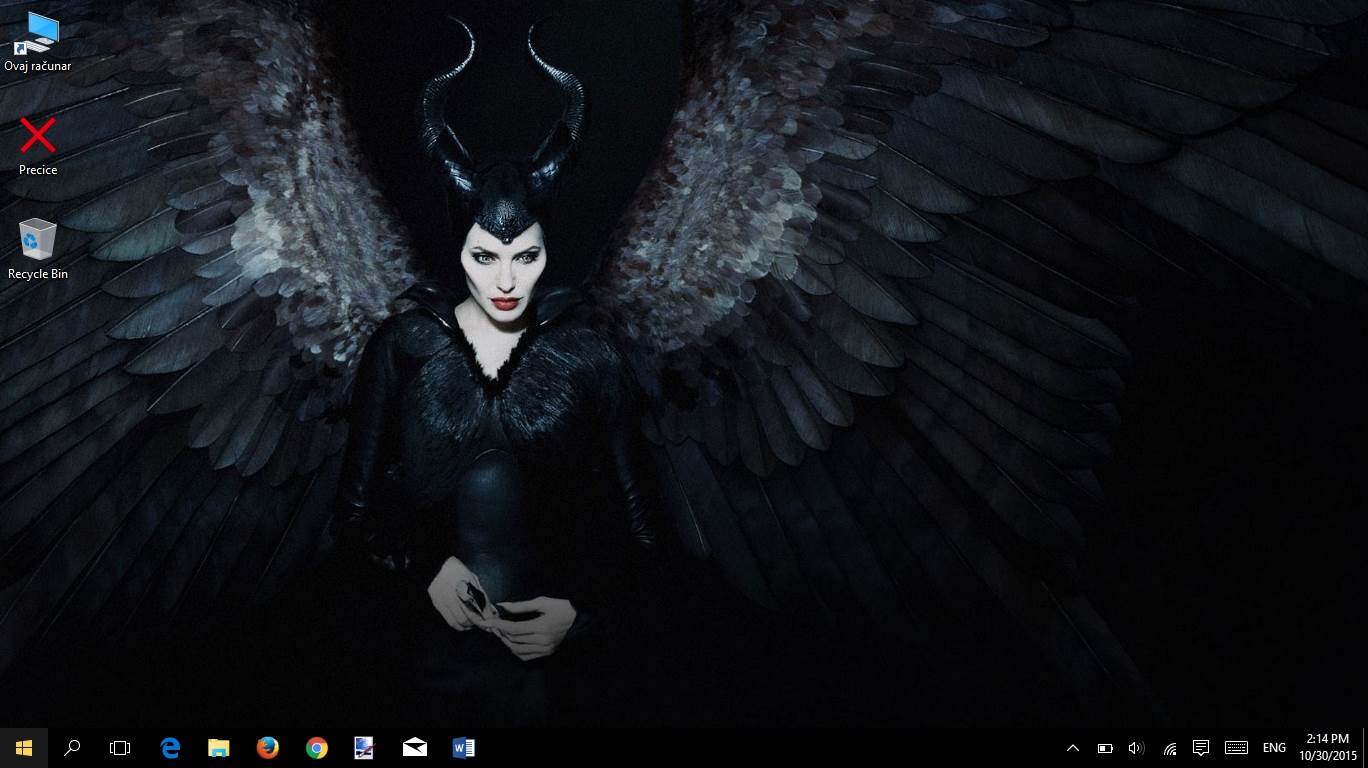Show battery status in system tray

(1105, 748)
